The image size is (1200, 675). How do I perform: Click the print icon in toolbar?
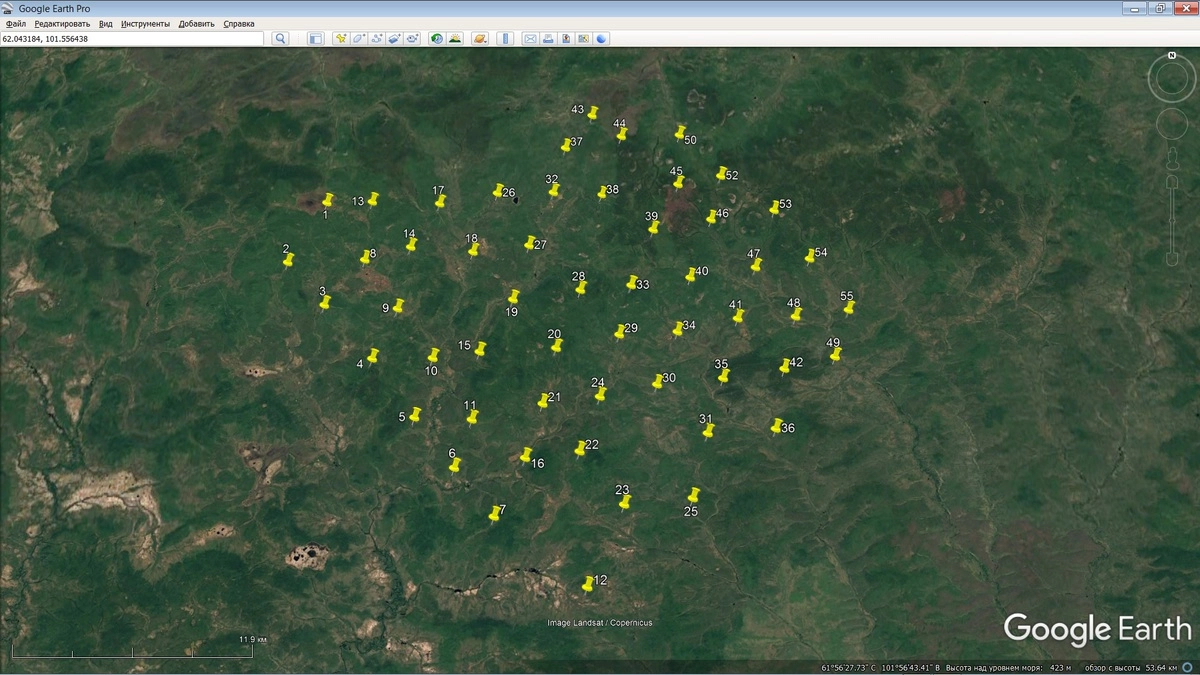[x=549, y=38]
